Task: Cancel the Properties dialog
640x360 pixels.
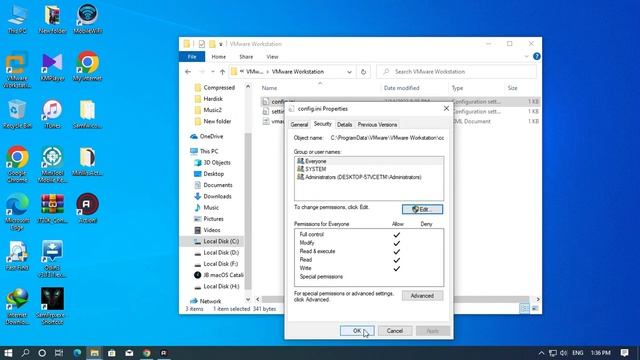Action: coord(395,331)
